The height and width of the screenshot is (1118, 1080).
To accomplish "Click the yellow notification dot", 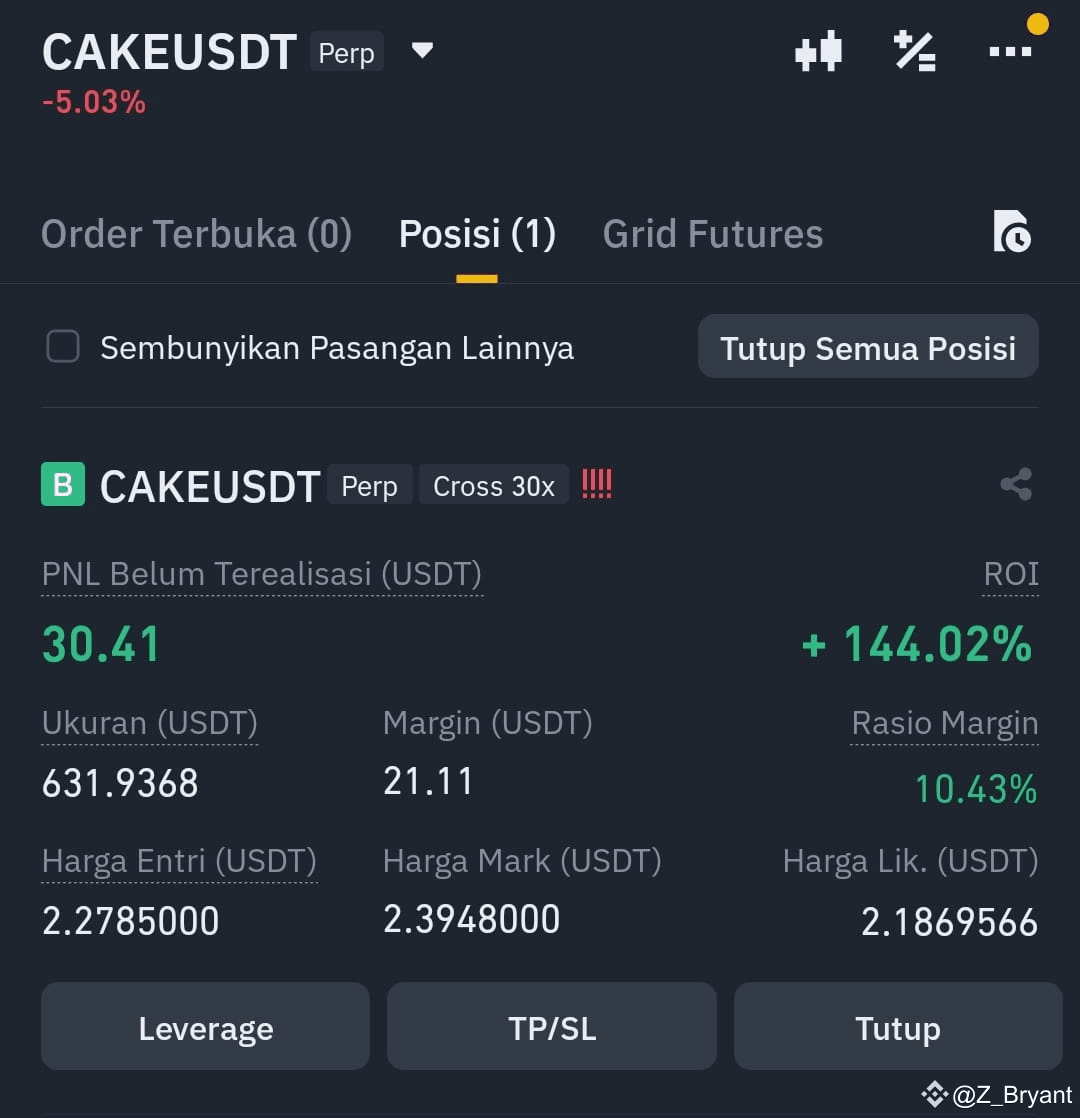I will [x=1037, y=24].
